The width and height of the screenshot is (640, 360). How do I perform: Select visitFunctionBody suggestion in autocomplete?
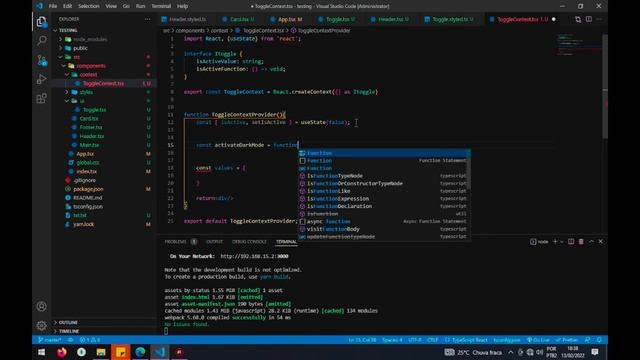click(383, 229)
